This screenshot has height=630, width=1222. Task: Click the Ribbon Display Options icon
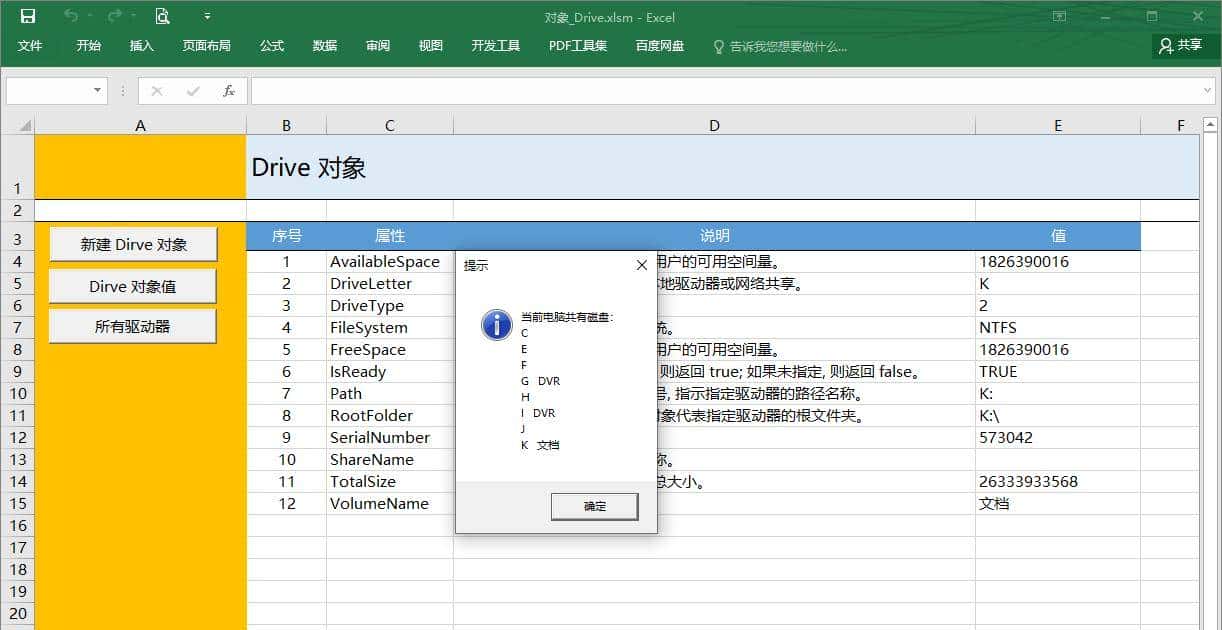1057,16
